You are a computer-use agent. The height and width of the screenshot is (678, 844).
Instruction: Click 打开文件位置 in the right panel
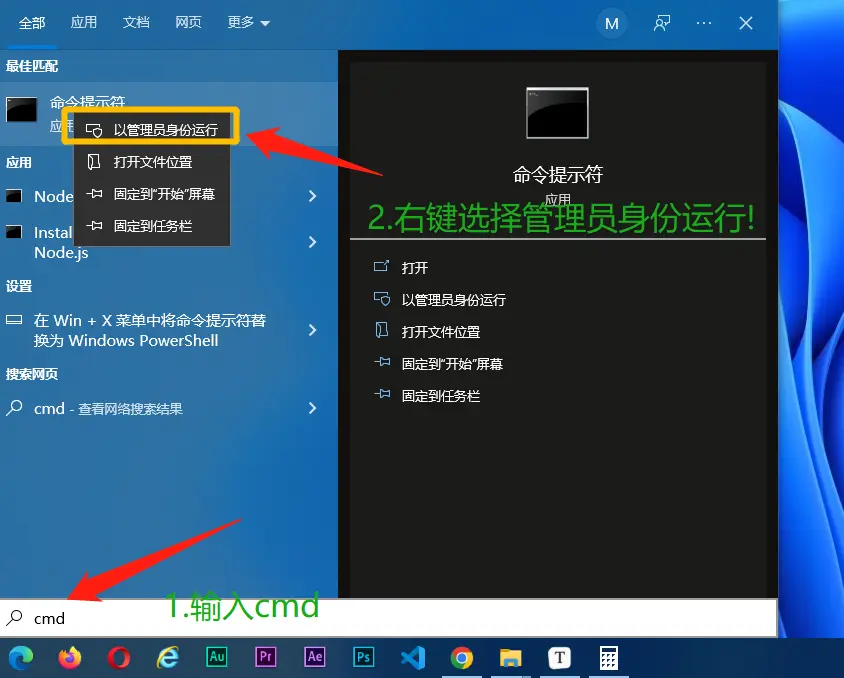point(440,332)
